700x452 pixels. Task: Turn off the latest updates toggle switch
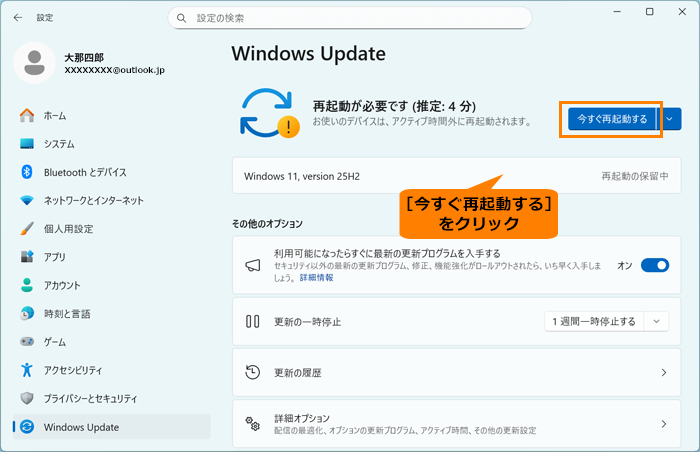tap(654, 265)
